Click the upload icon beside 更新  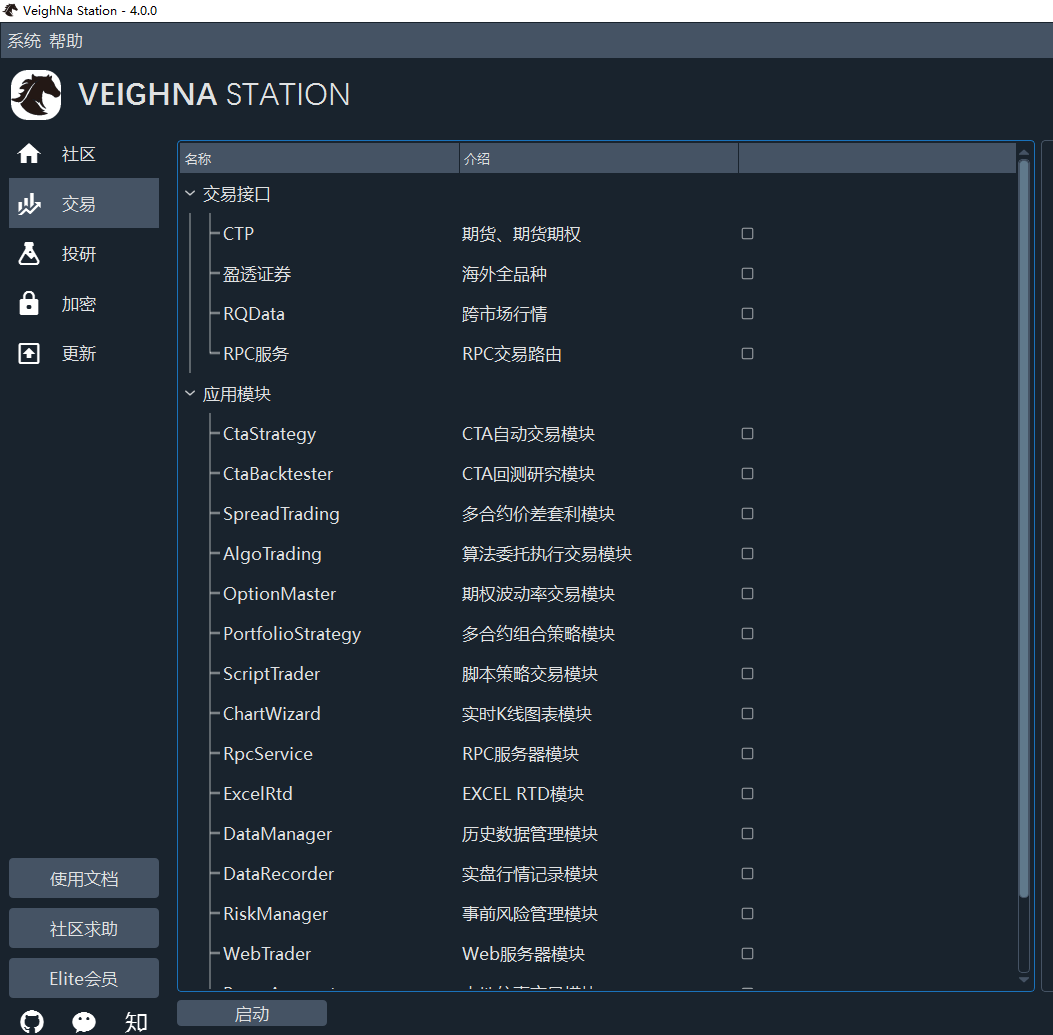pos(29,353)
